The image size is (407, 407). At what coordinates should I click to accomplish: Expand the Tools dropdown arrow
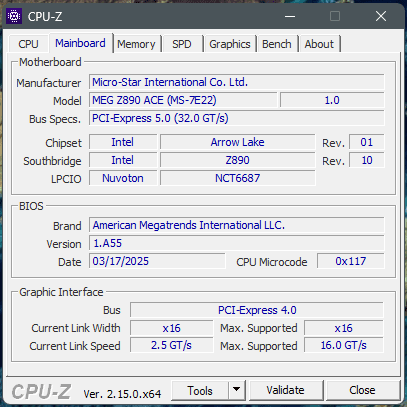click(237, 390)
